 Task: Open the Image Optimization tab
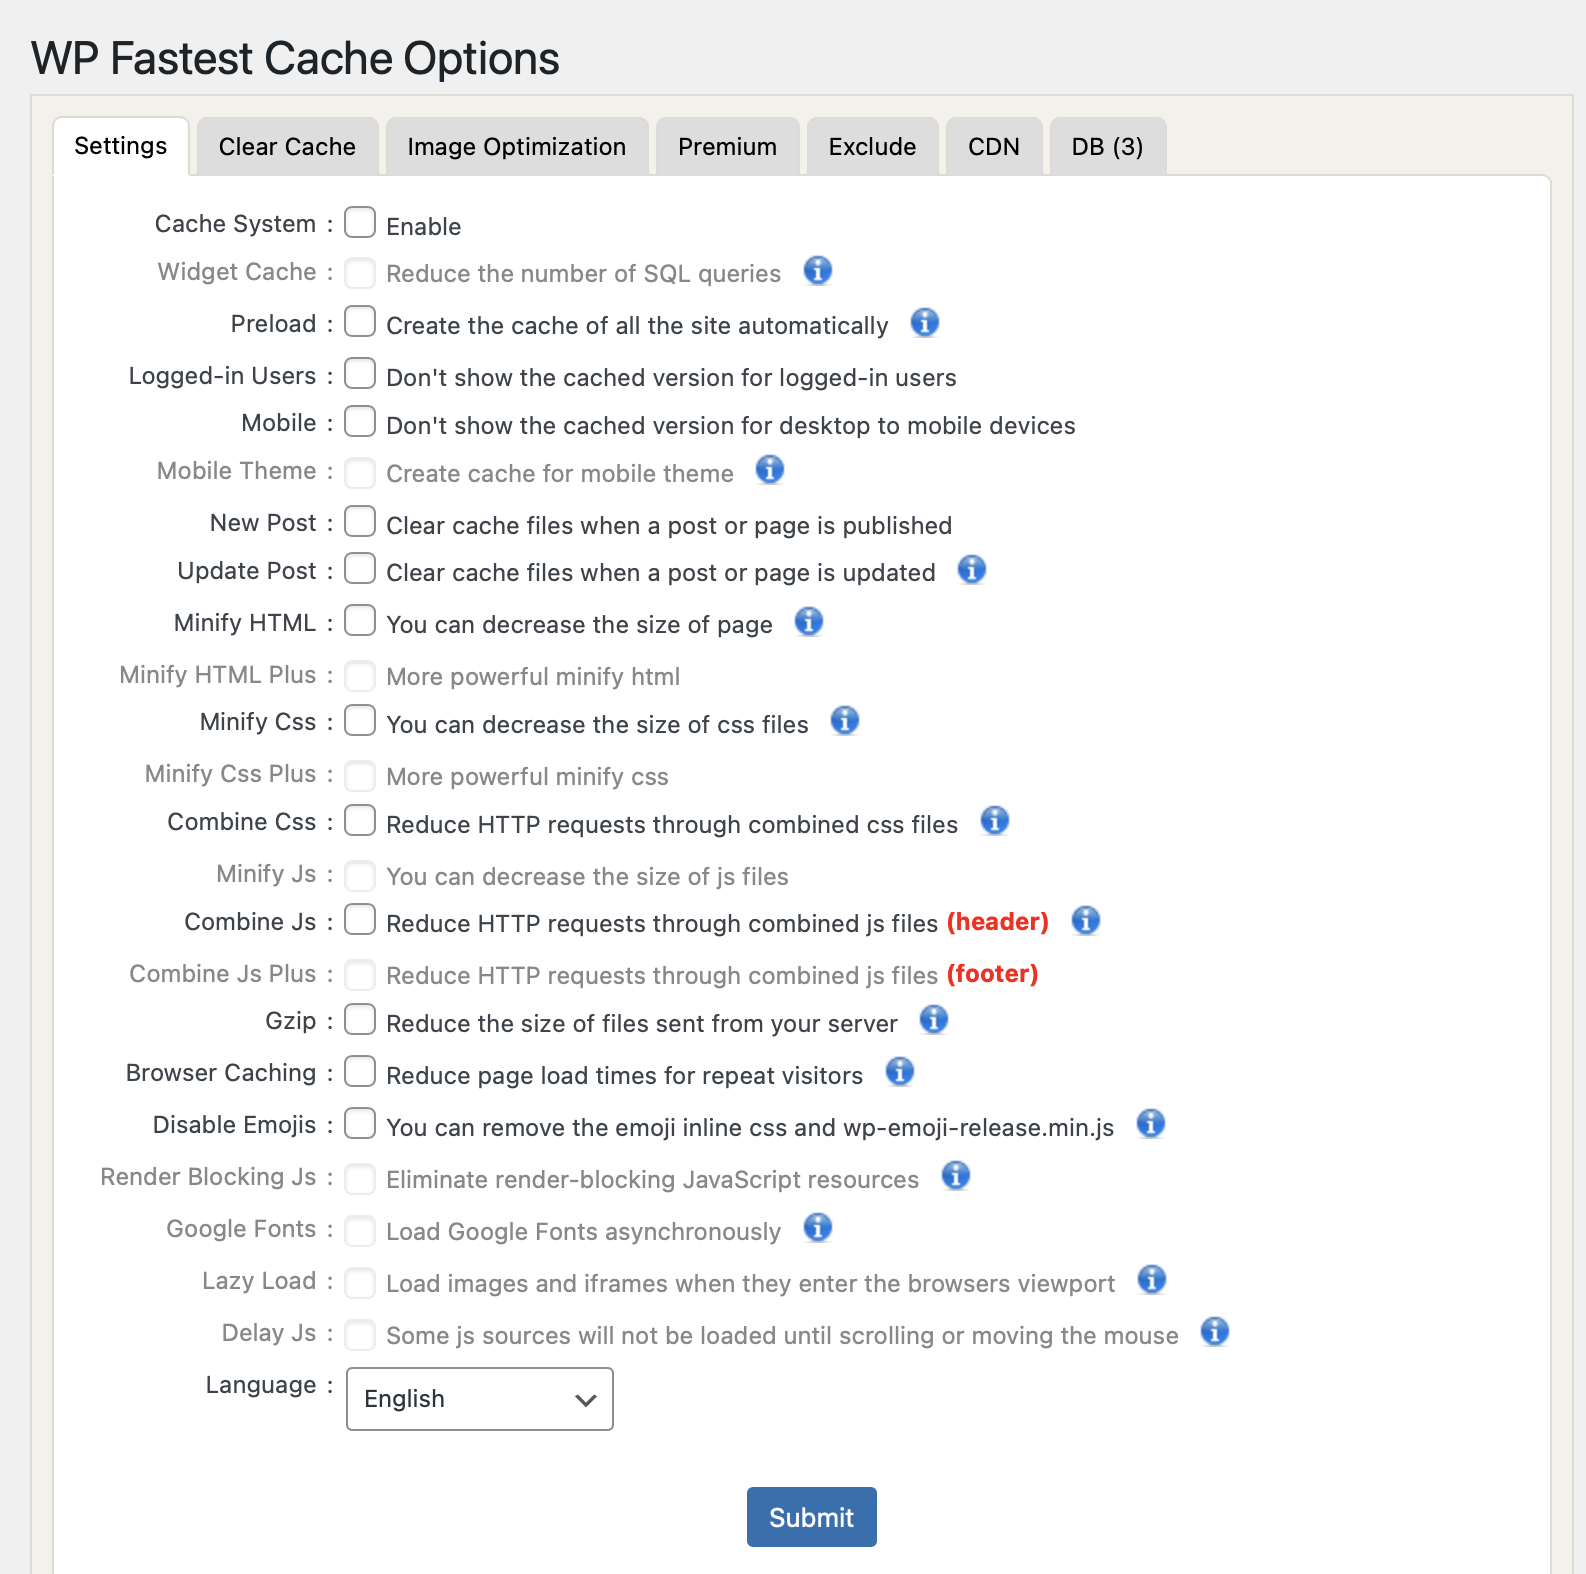click(516, 147)
